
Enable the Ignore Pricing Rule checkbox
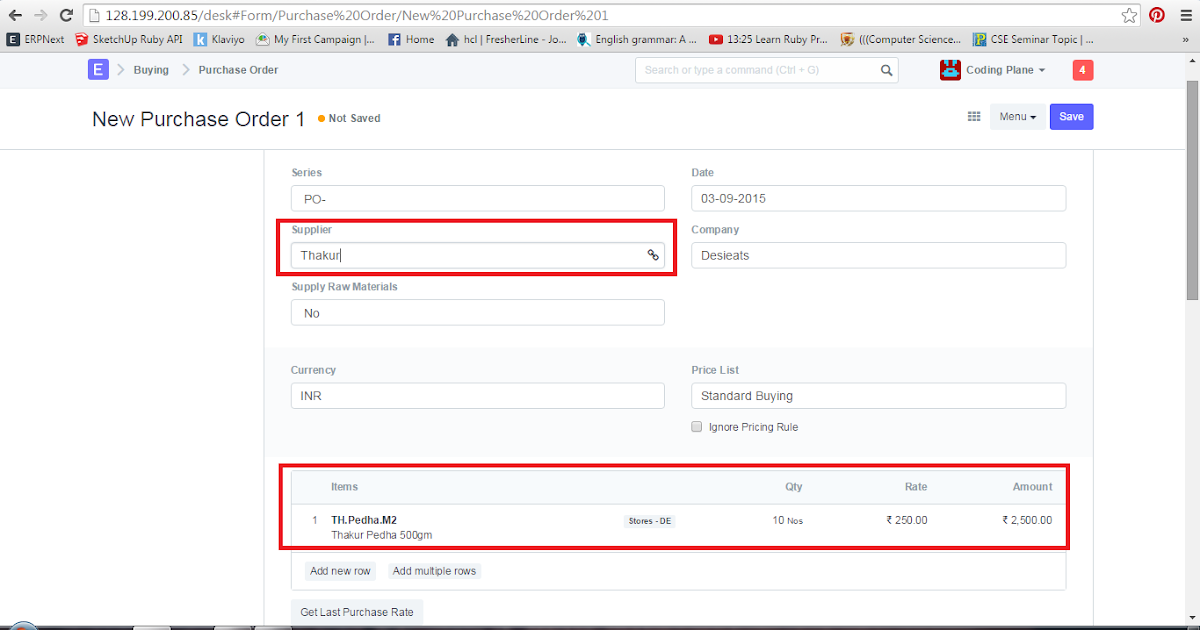tap(696, 426)
